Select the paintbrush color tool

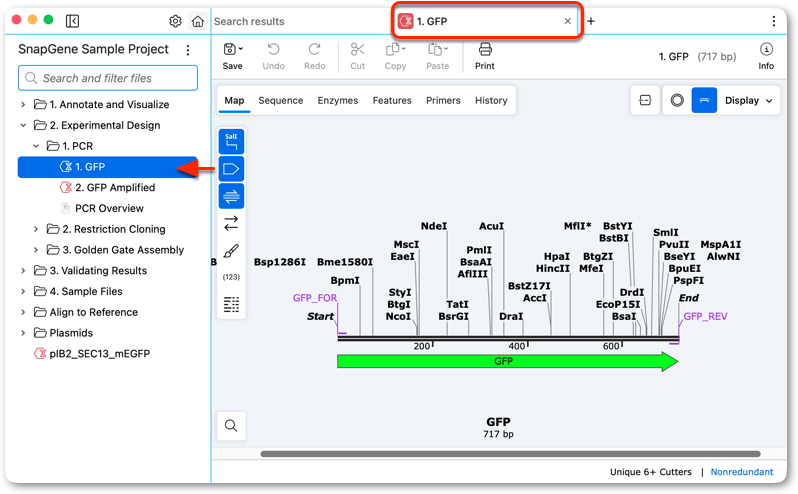click(x=231, y=251)
